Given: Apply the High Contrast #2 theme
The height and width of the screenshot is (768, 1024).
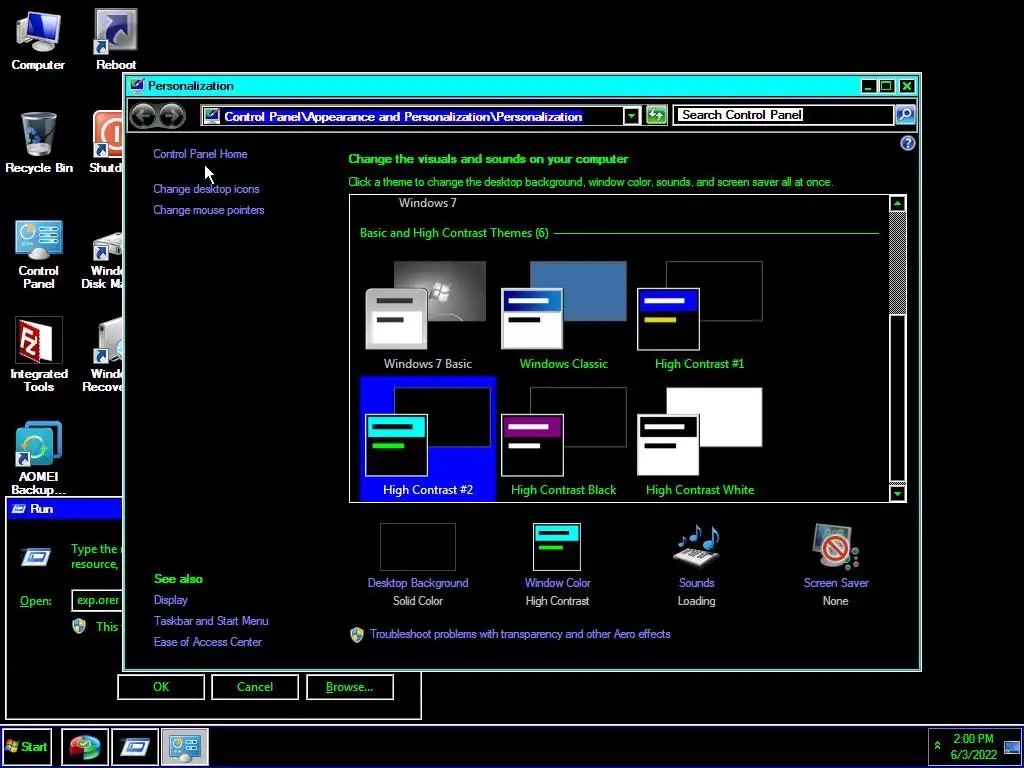Looking at the screenshot, I should [x=427, y=440].
